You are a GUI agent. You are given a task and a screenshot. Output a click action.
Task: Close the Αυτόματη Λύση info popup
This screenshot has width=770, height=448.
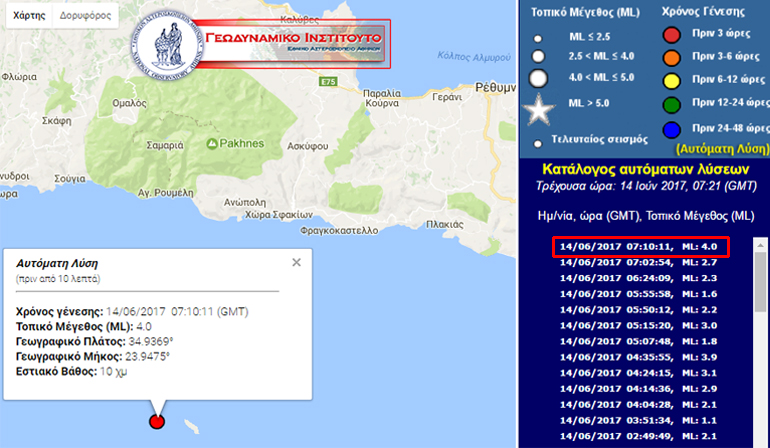(x=296, y=262)
